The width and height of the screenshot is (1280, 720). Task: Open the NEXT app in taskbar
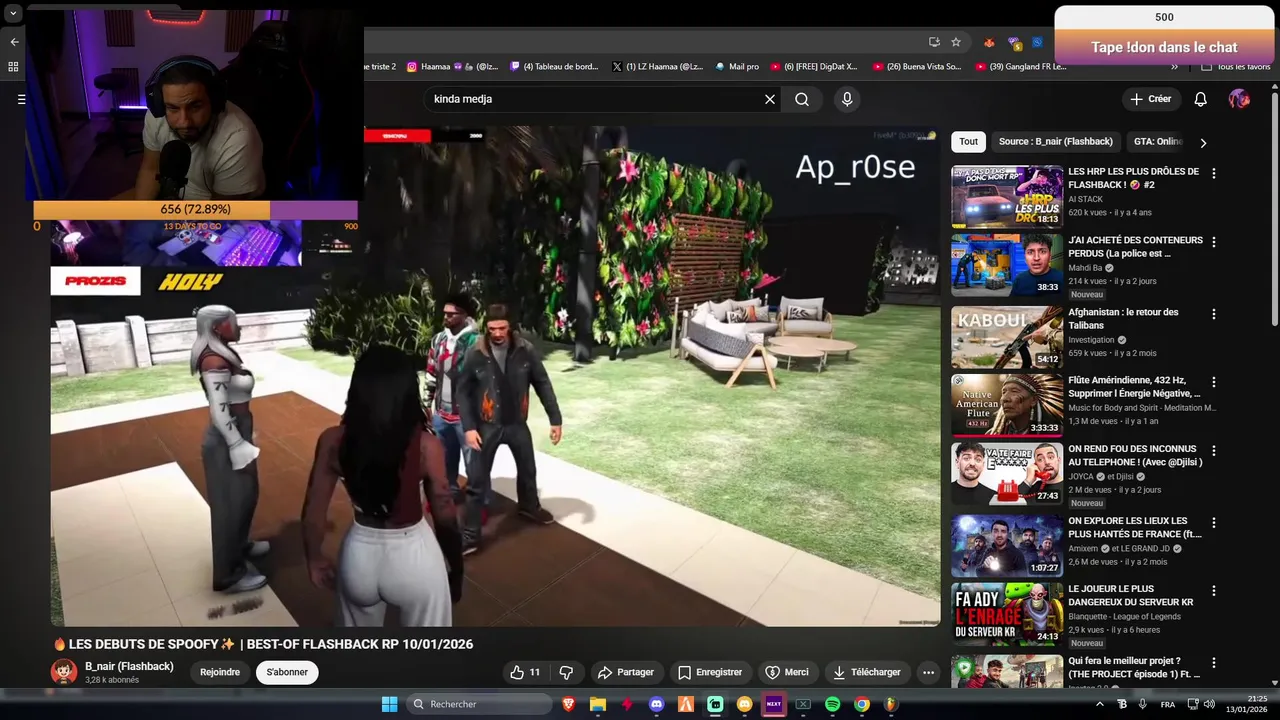(774, 704)
